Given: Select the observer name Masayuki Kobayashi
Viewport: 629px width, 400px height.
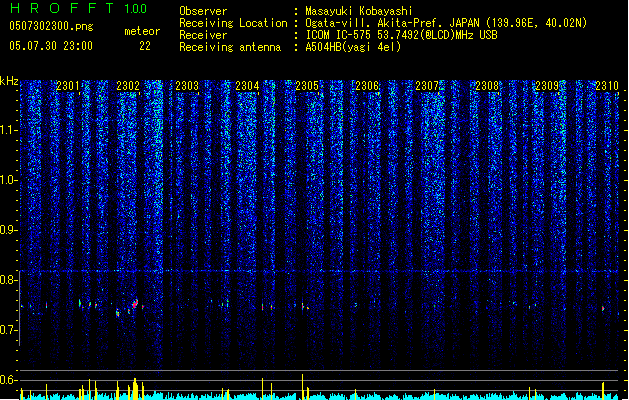Looking at the screenshot, I should [359, 11].
